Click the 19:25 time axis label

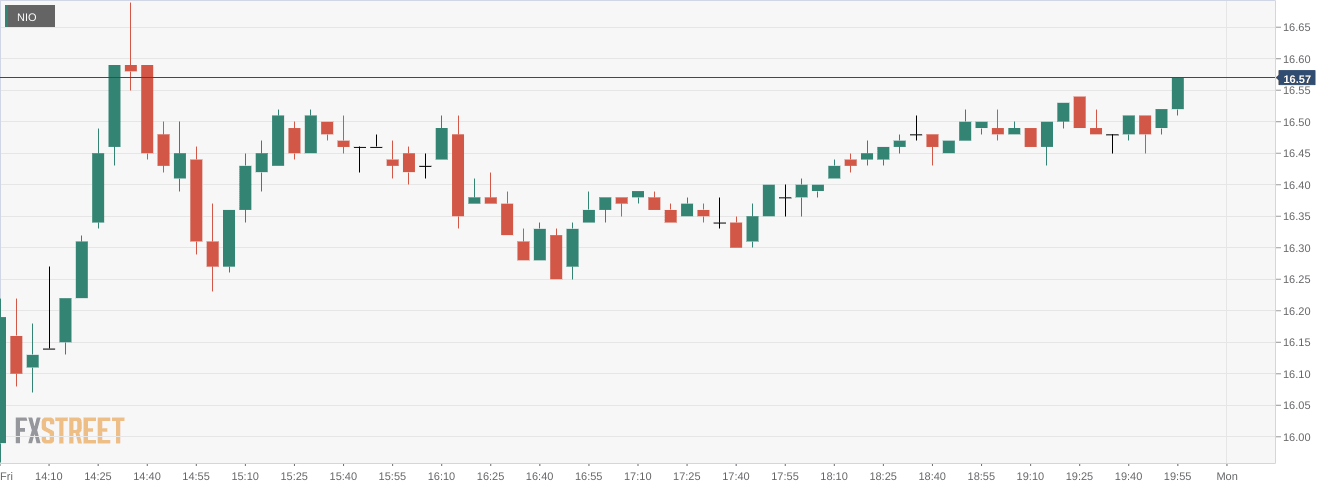(x=1079, y=477)
